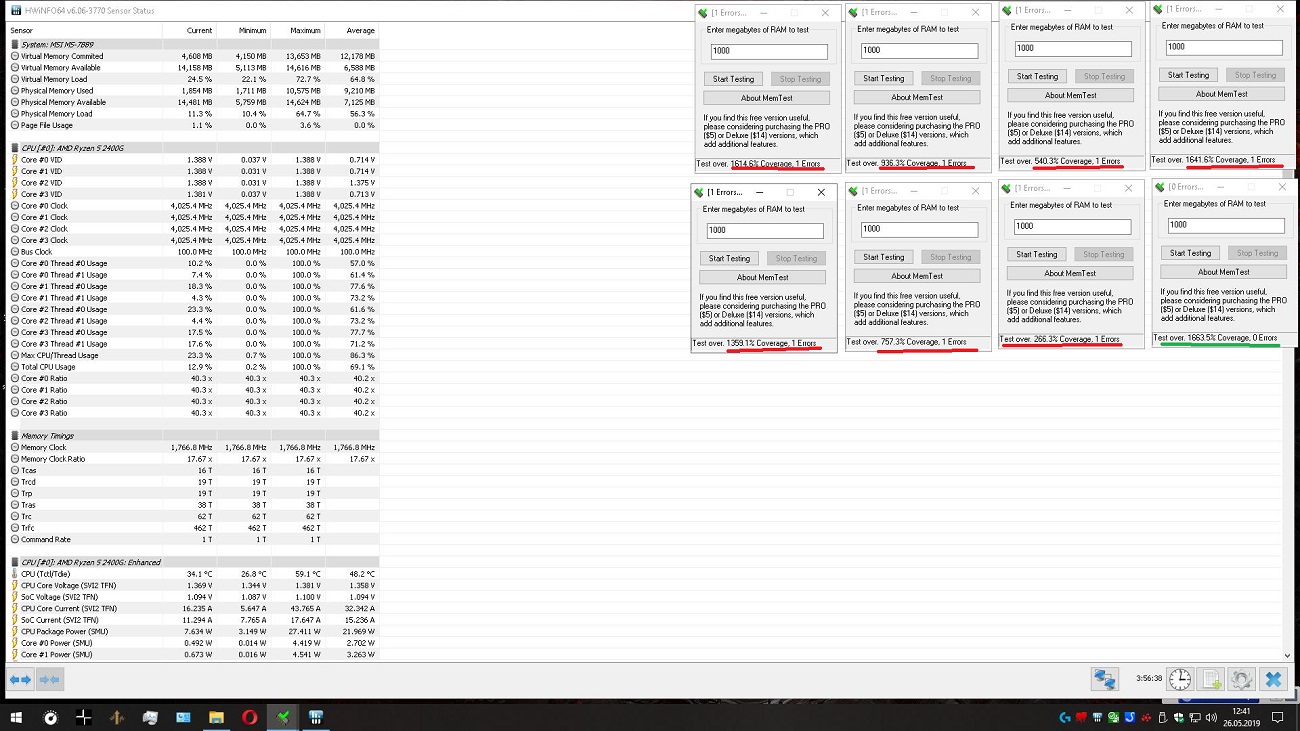The height and width of the screenshot is (731, 1300).
Task: Select the Command Rate sensor row
Action: click(193, 539)
